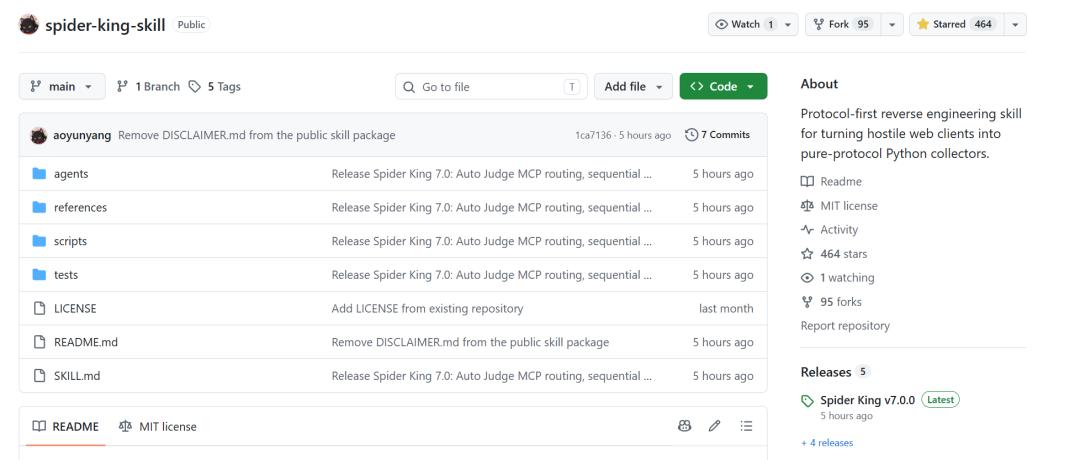Click the fork icon beside 95 forks
This screenshot has width=1080, height=460.
(807, 302)
